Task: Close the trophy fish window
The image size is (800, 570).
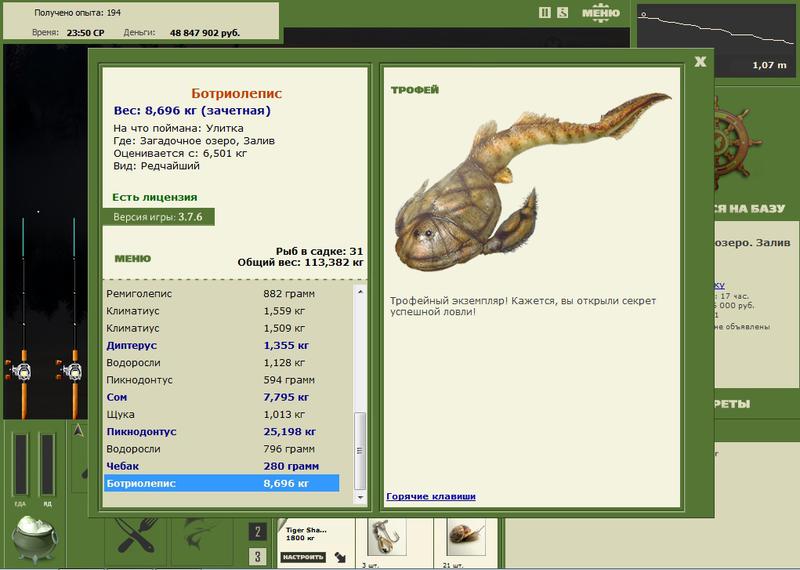Action: (701, 62)
